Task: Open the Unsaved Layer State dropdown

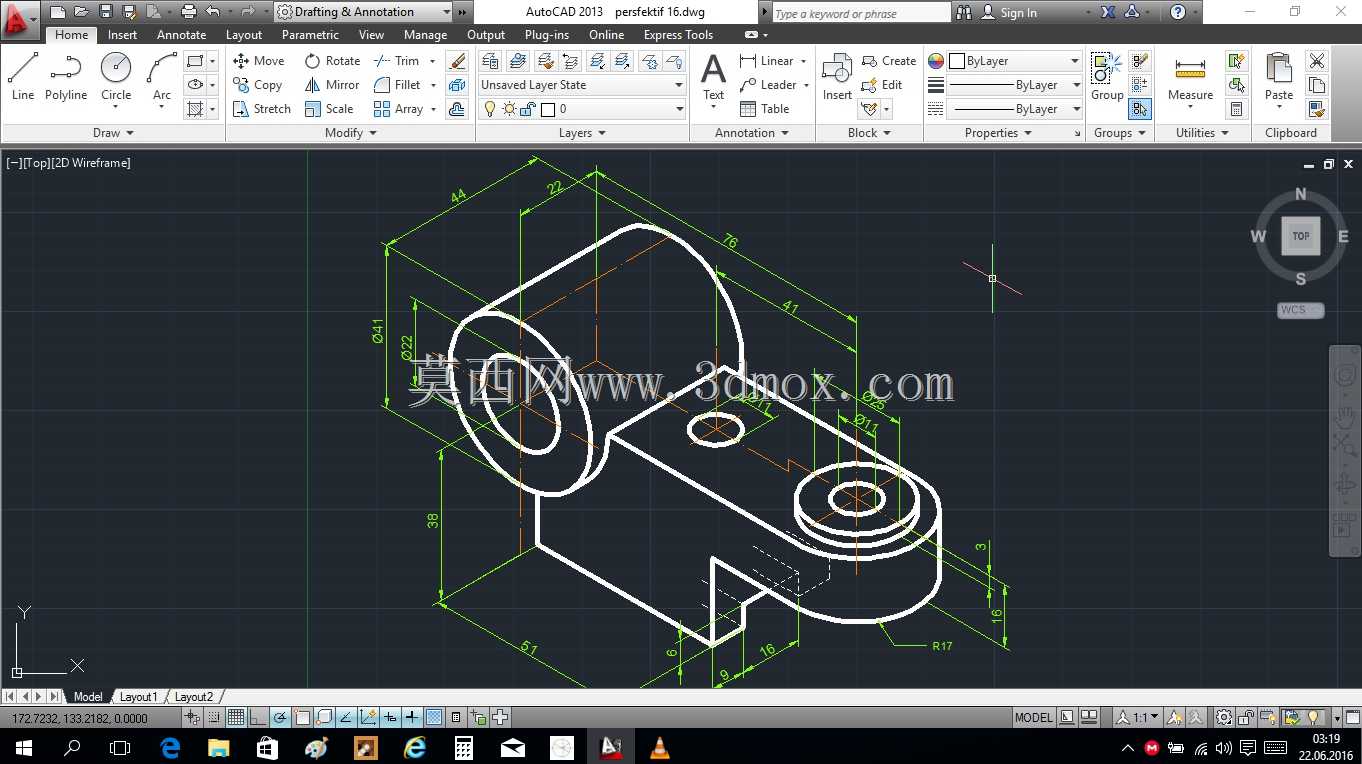Action: coord(582,85)
